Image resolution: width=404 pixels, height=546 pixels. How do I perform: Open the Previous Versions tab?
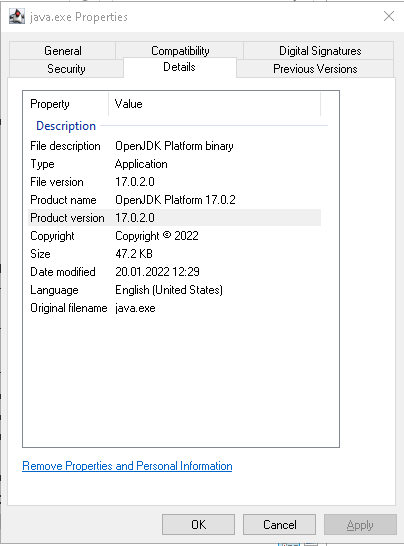[x=315, y=69]
